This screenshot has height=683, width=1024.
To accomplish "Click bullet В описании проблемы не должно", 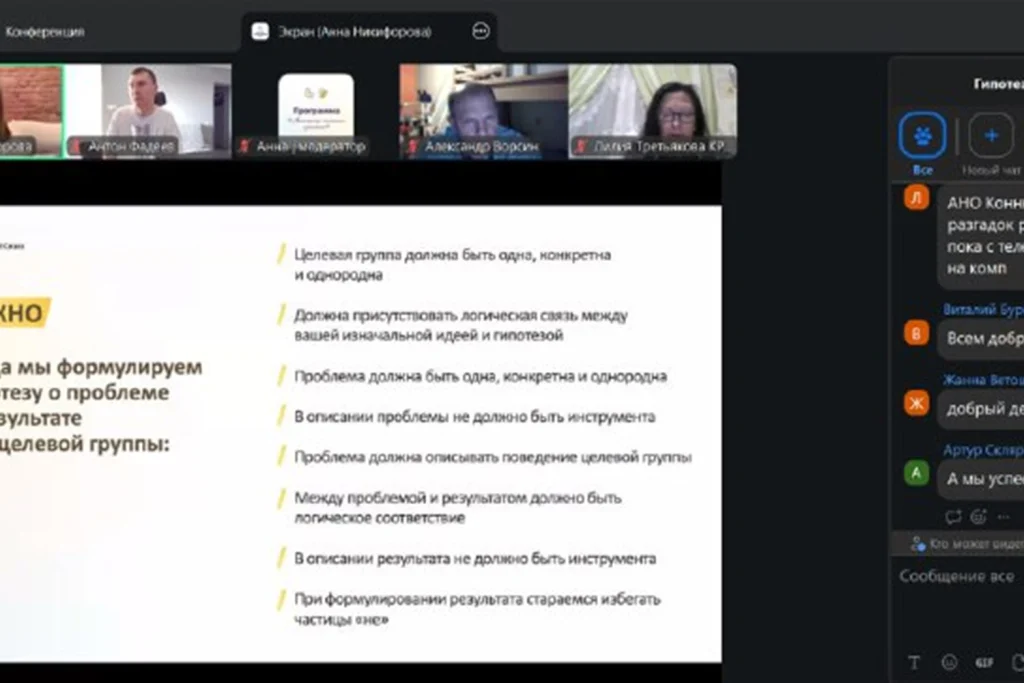I will 474,417.
